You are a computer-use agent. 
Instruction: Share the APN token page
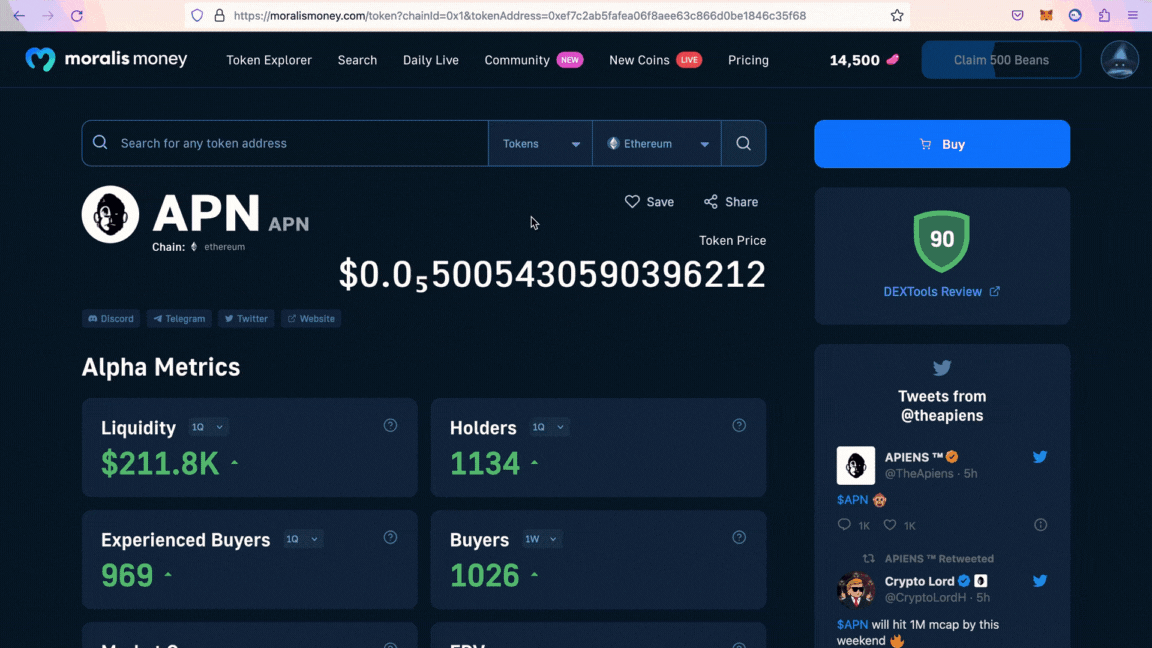coord(731,202)
